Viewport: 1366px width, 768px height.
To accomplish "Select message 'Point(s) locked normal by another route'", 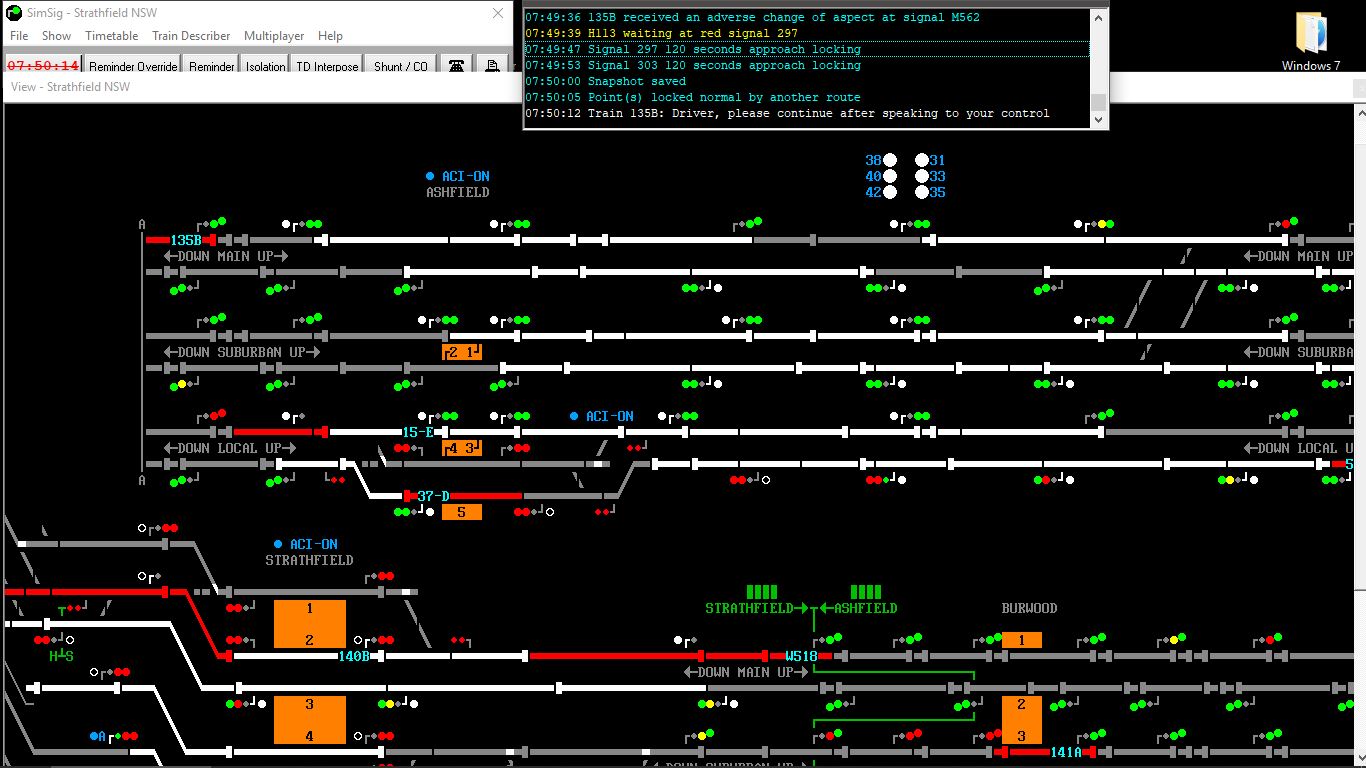I will (806, 97).
